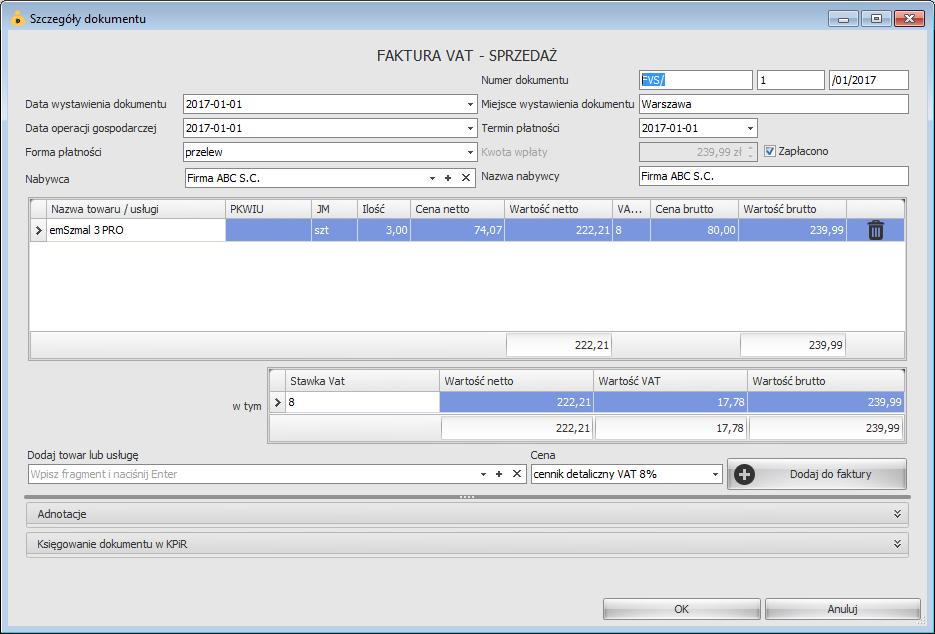The width and height of the screenshot is (935, 634).
Task: Add new product via plus icon in search box
Action: [499, 474]
